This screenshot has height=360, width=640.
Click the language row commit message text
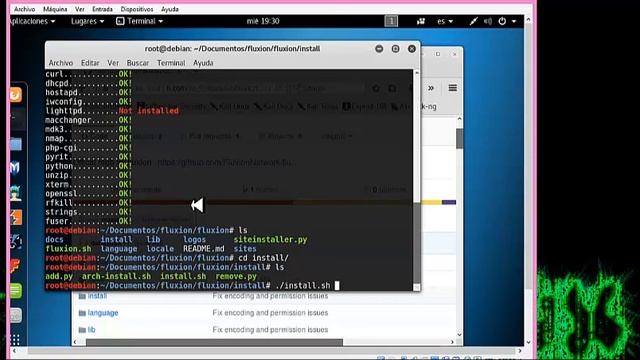pyautogui.click(x=270, y=313)
